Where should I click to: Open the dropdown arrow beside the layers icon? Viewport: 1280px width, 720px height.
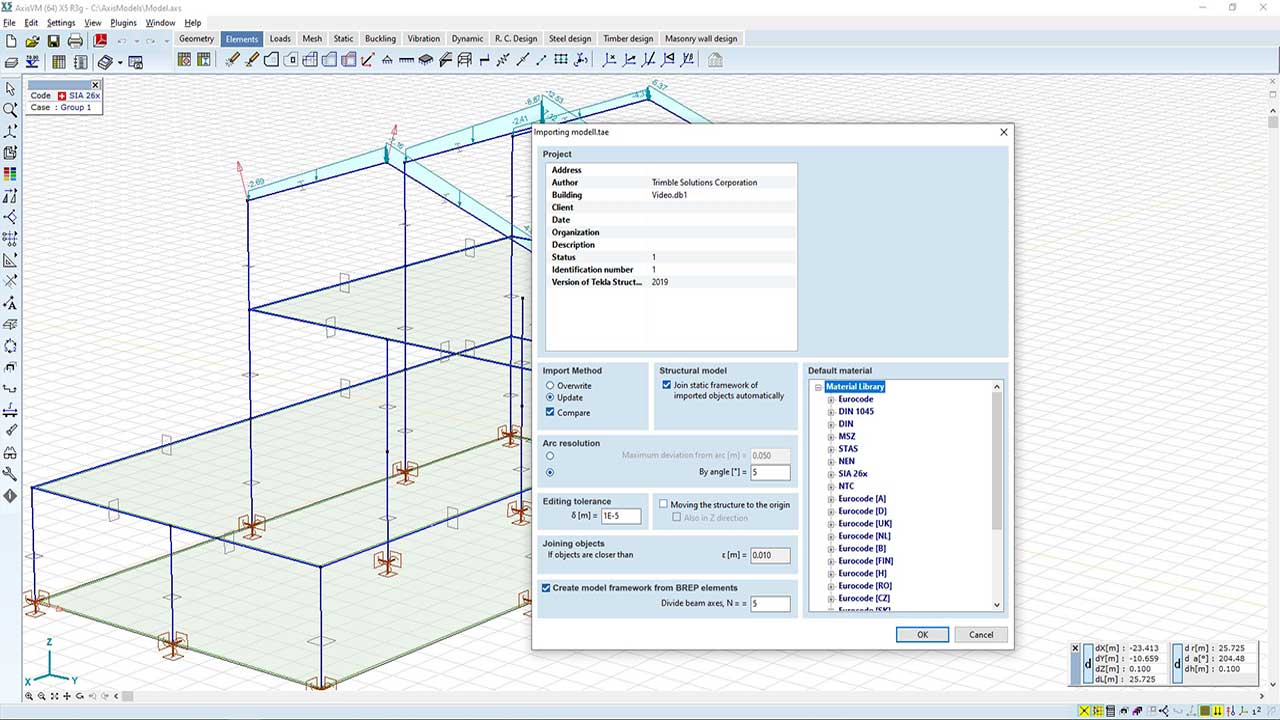click(119, 62)
